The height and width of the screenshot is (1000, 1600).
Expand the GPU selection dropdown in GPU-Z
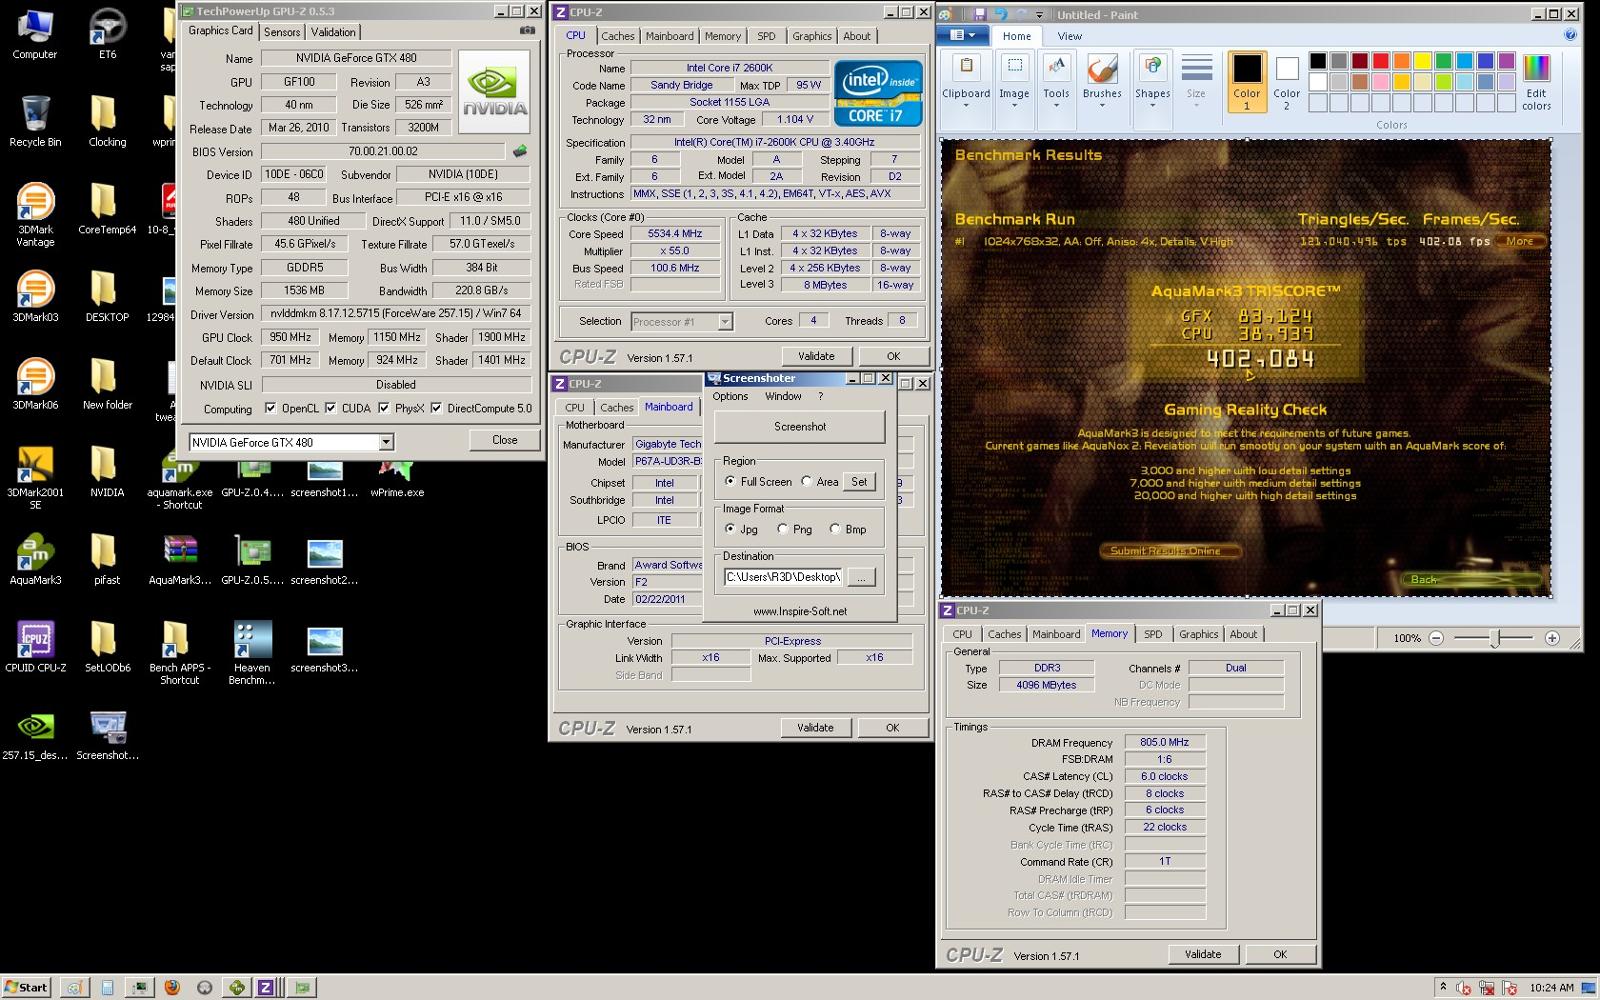coord(386,442)
